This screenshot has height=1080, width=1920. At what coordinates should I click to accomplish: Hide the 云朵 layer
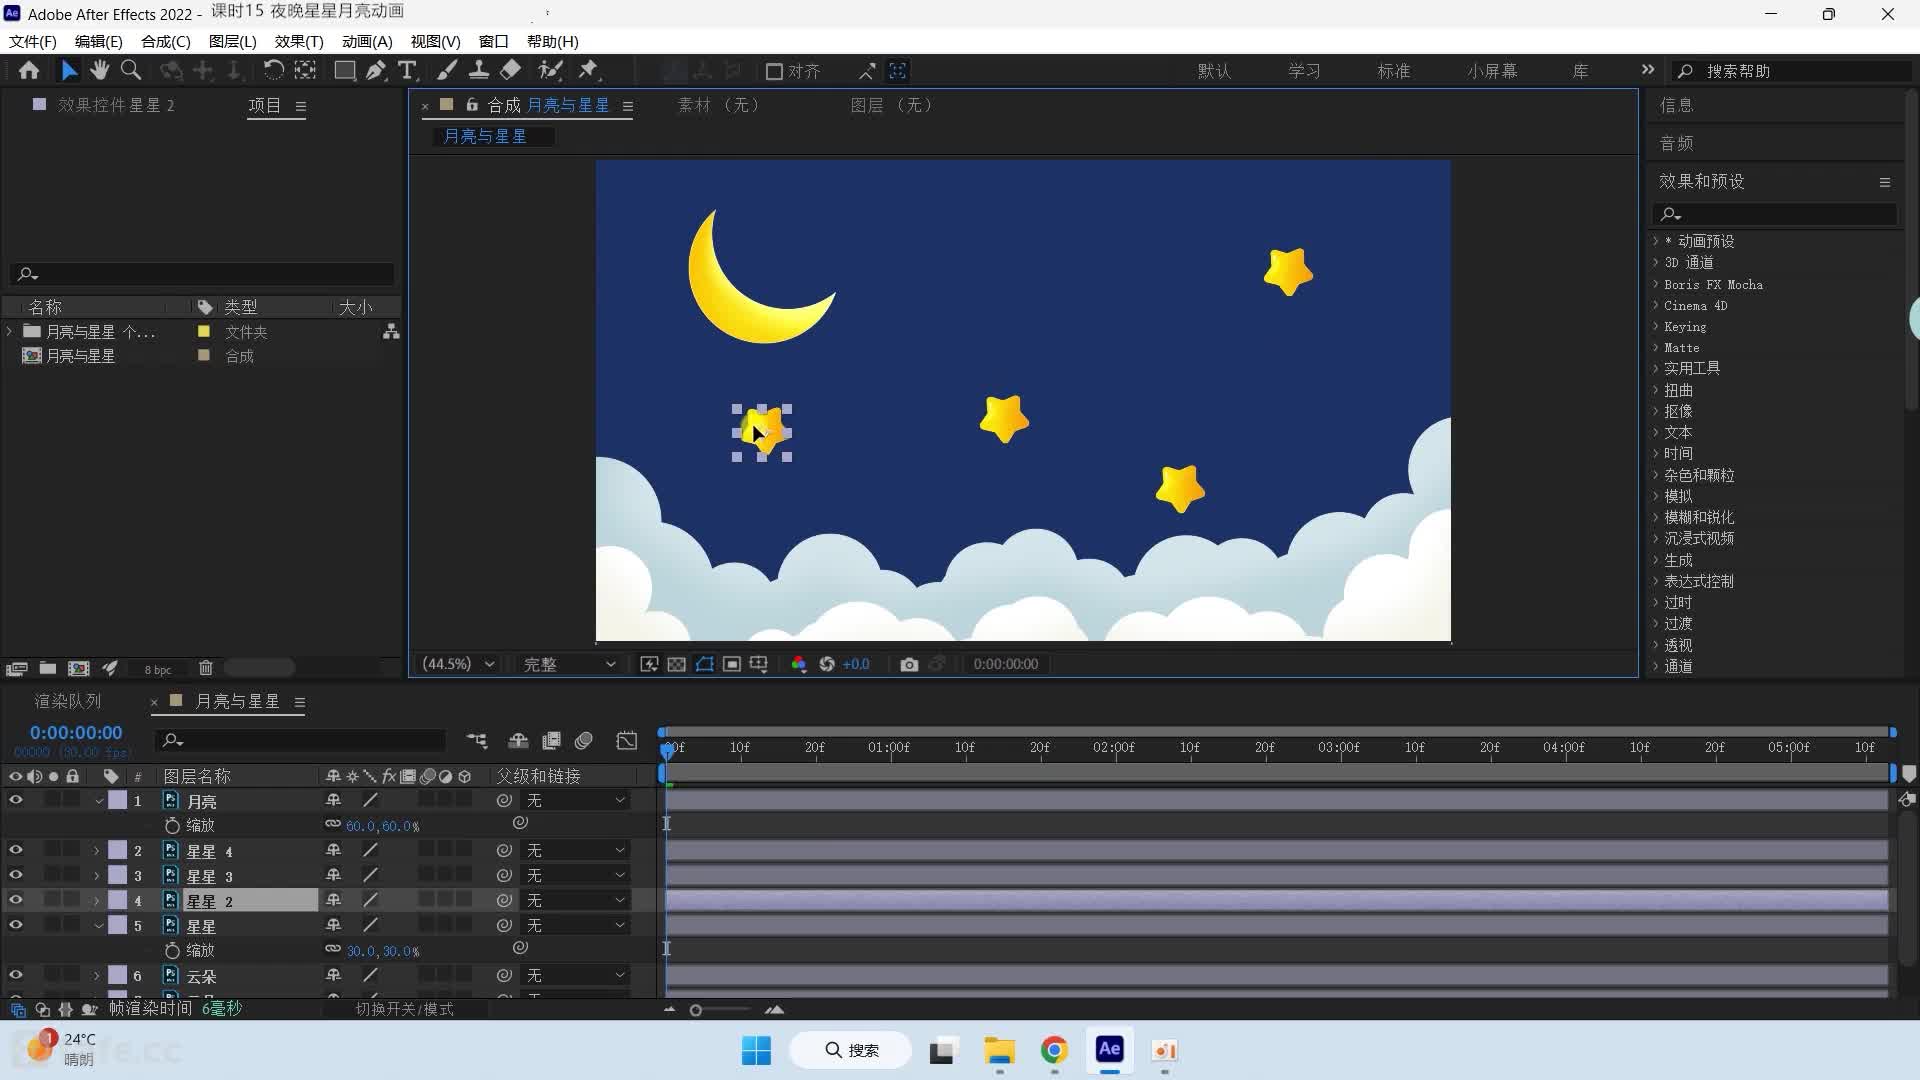click(x=15, y=975)
